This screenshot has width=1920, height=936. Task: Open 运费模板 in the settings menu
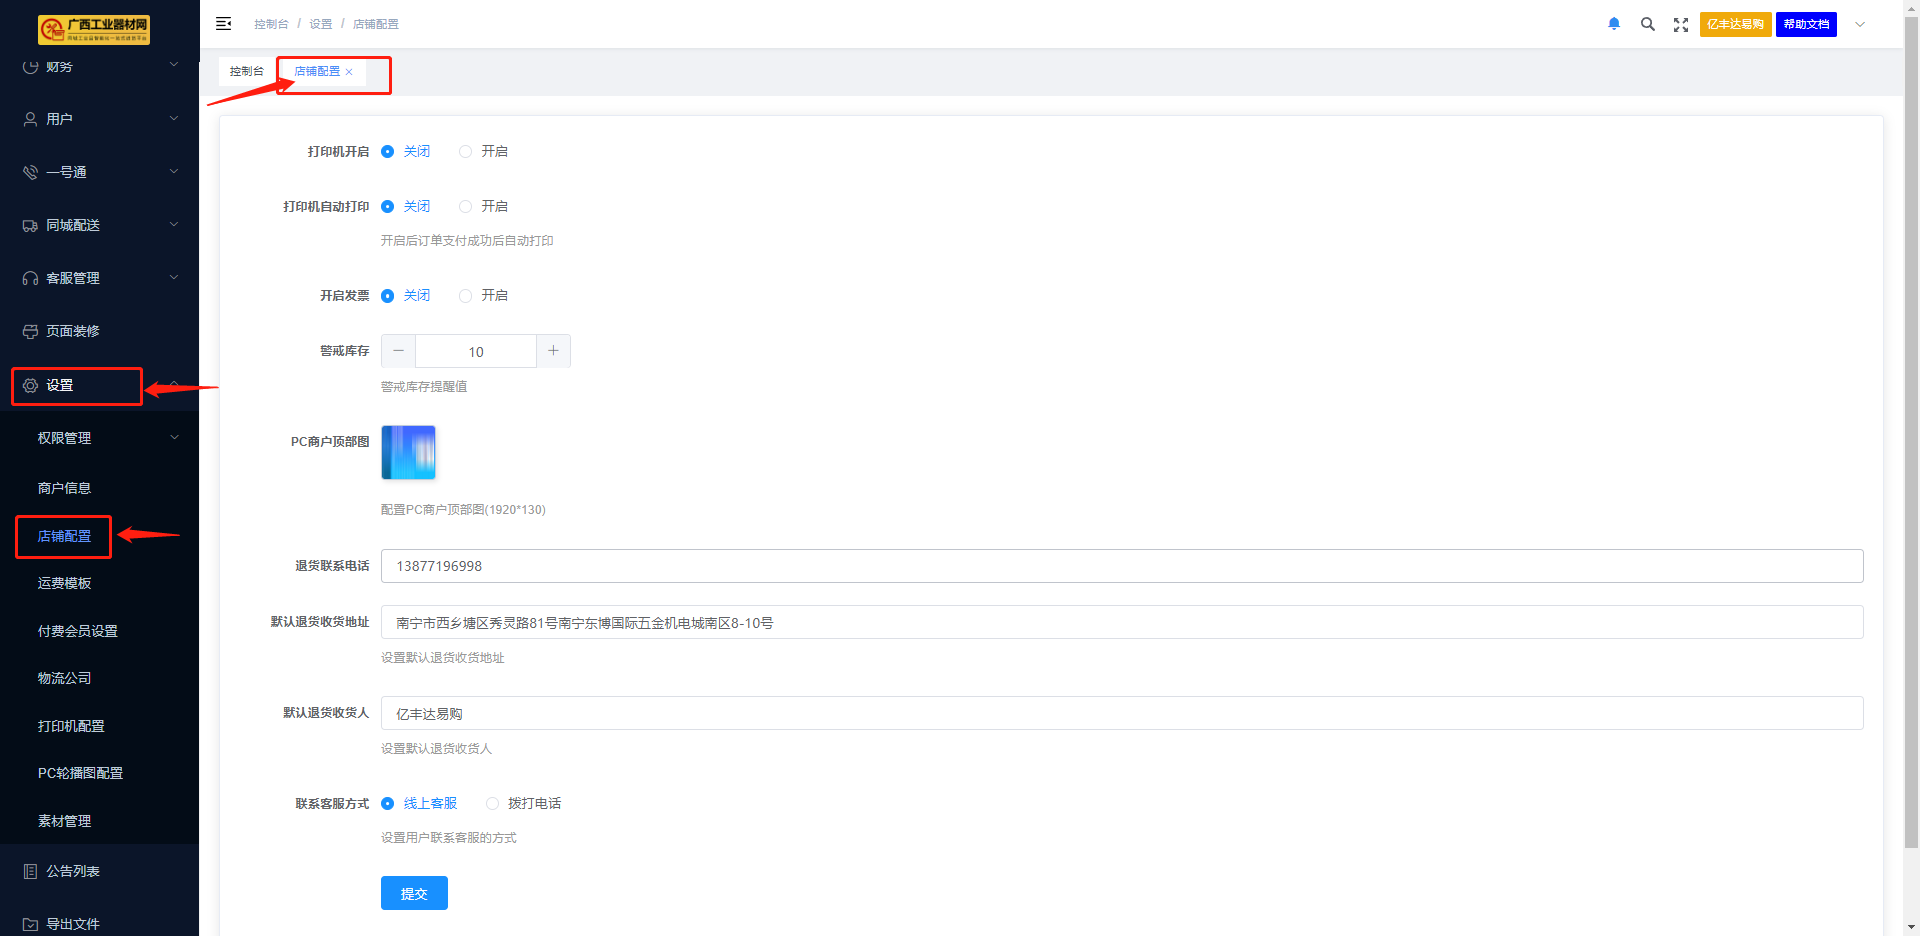click(65, 583)
